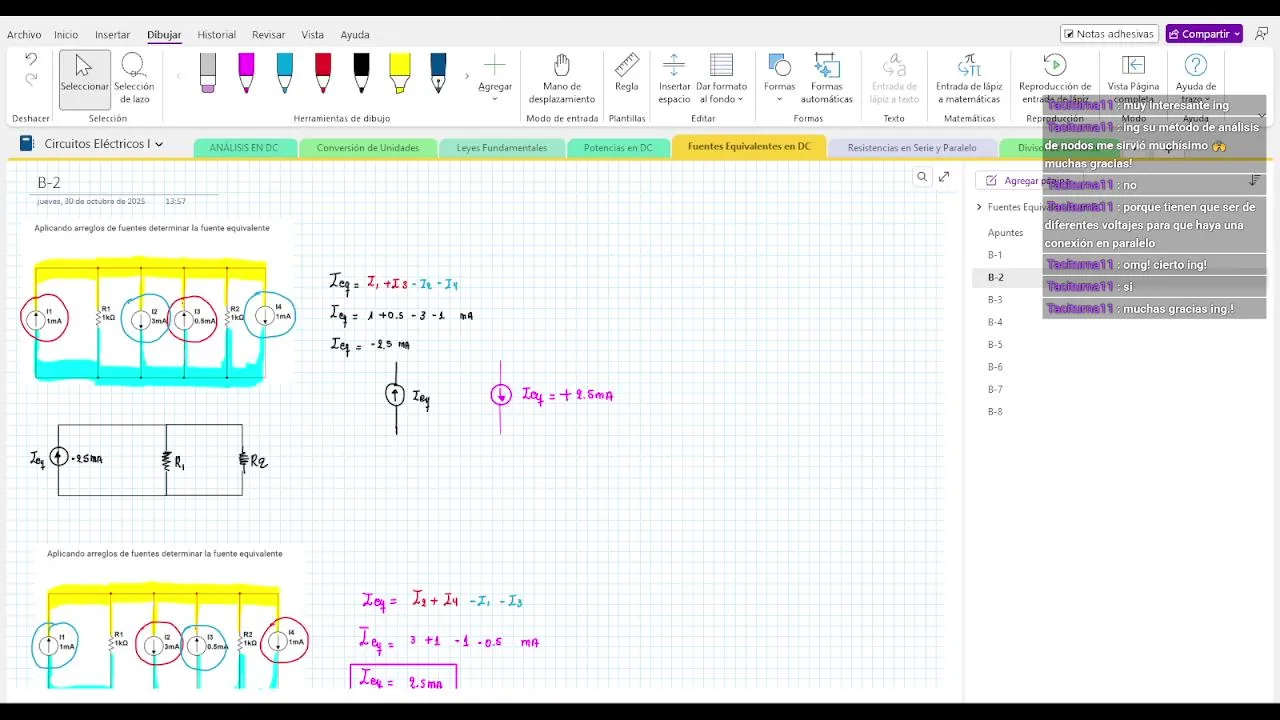Click the page title B-2
Viewport: 1280px width, 720px height.
coord(49,183)
